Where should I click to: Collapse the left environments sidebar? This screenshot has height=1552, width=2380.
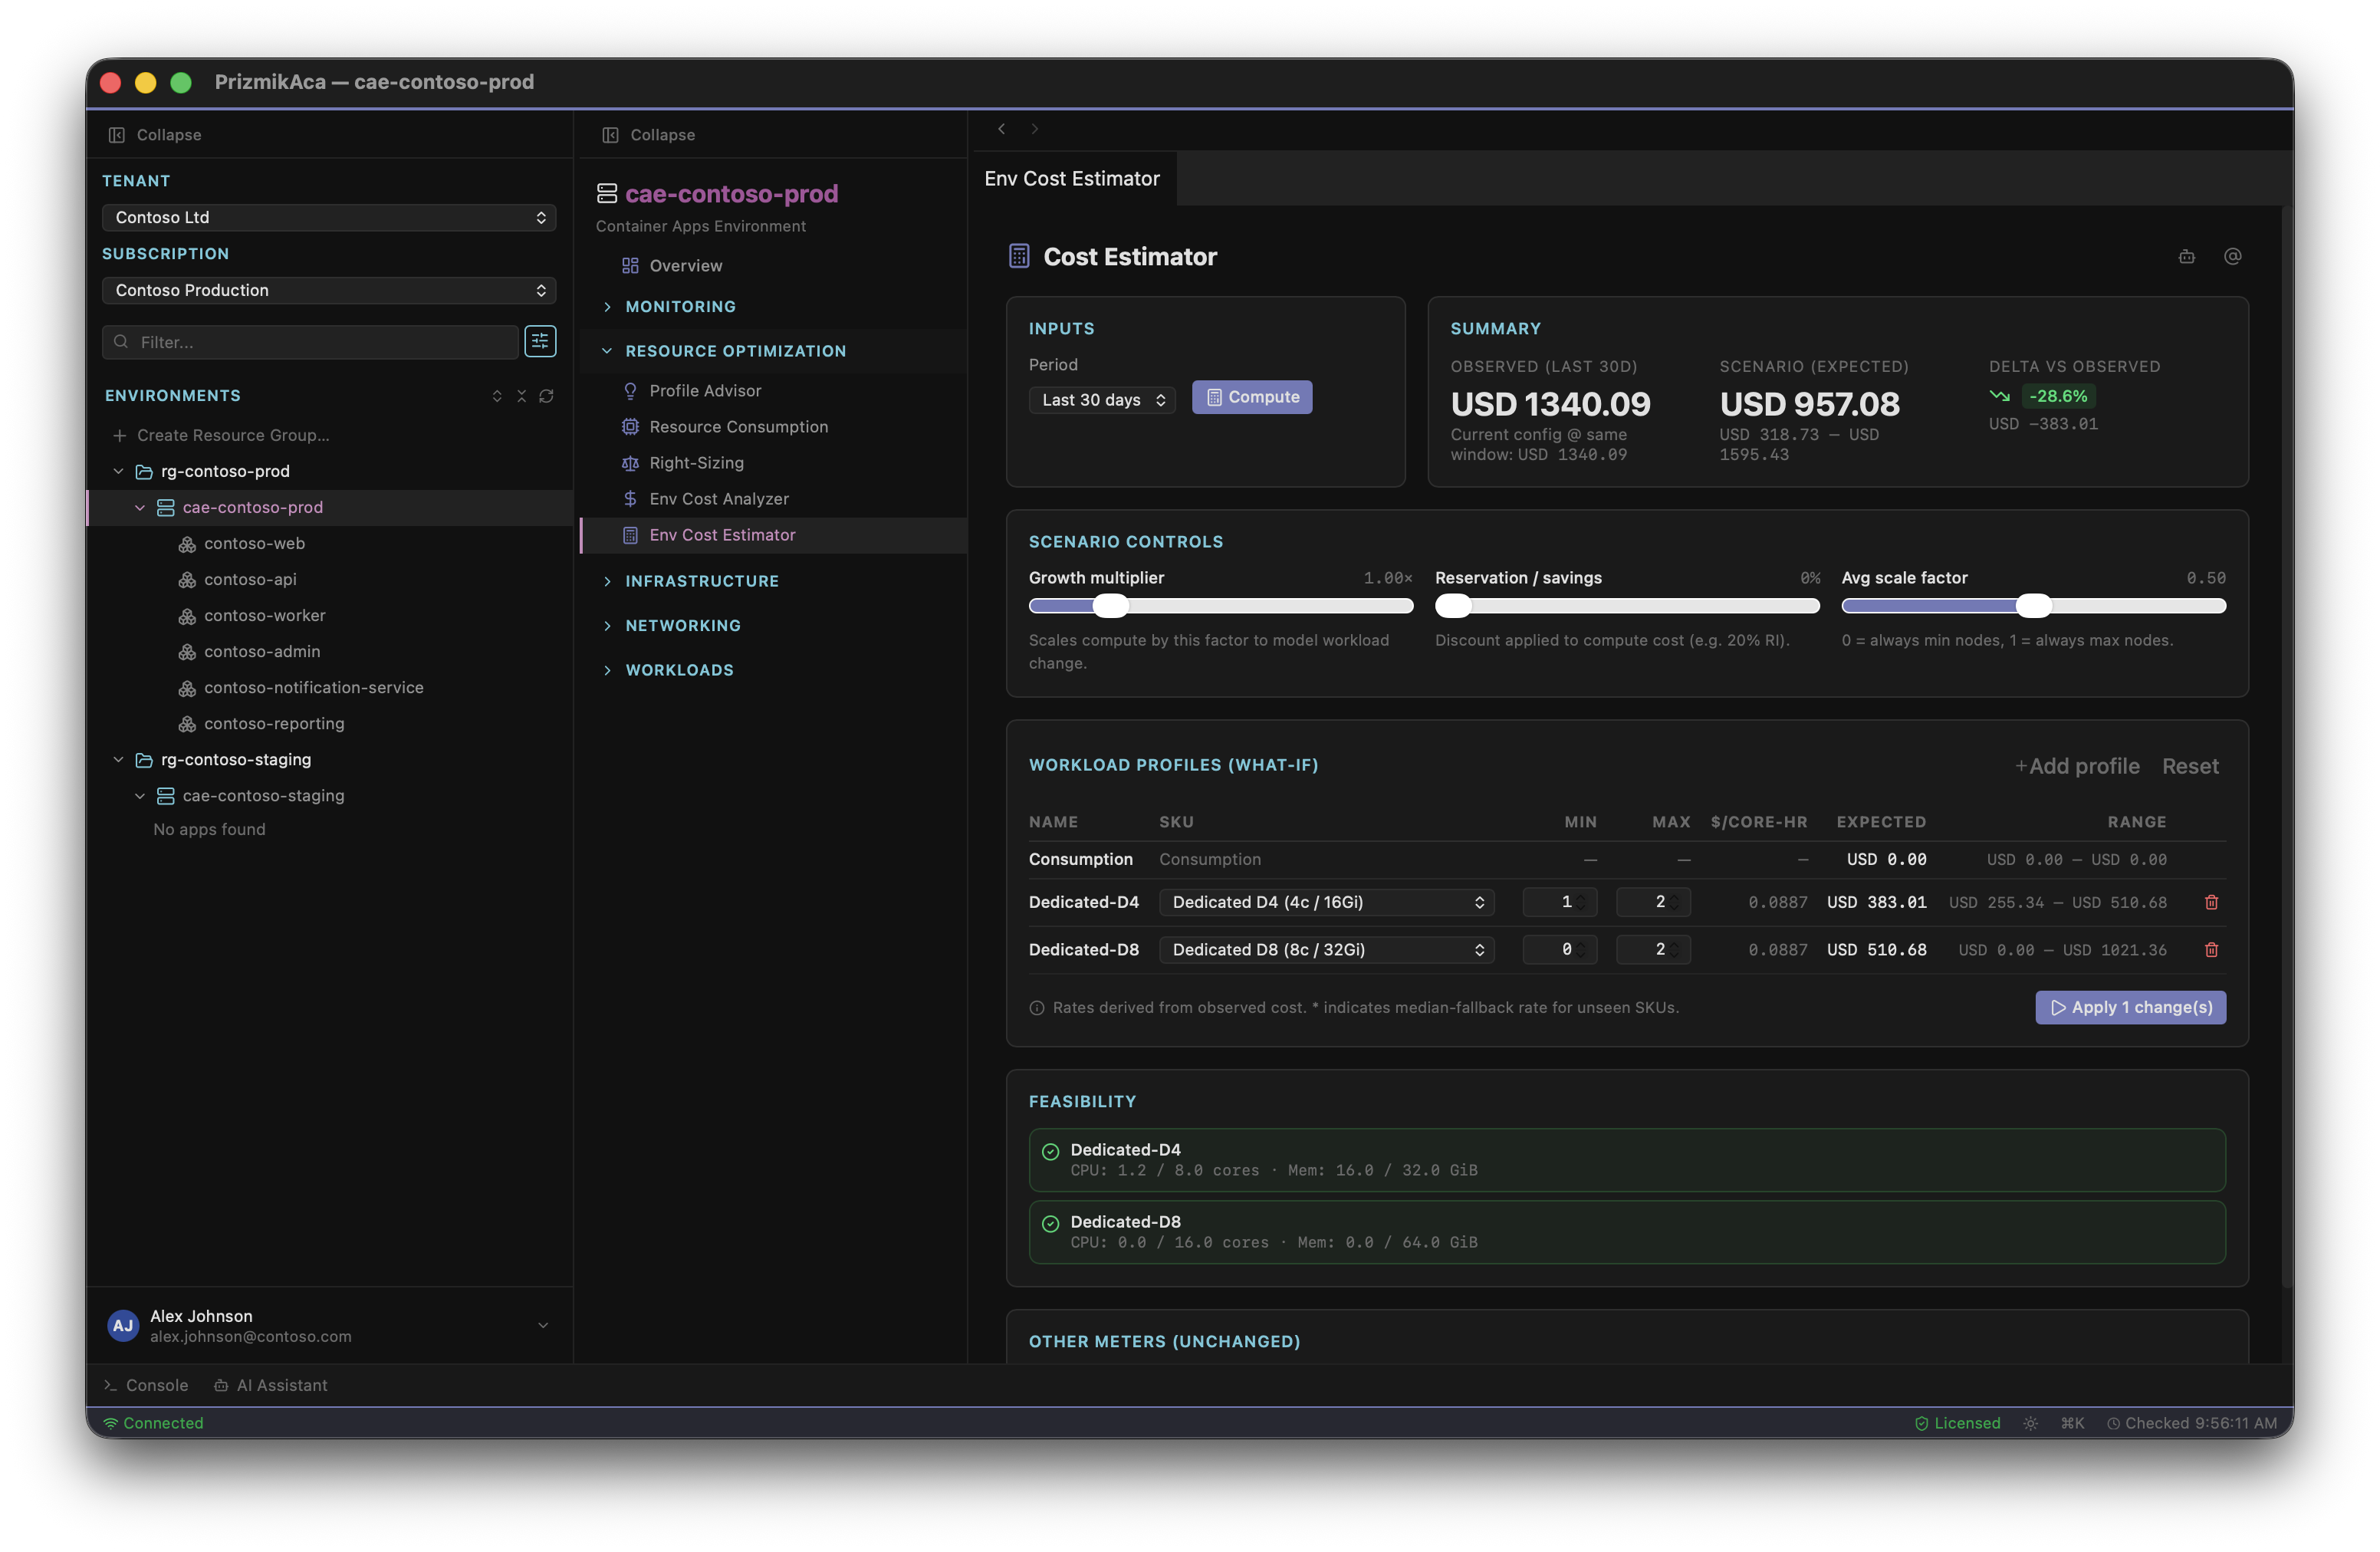point(155,135)
